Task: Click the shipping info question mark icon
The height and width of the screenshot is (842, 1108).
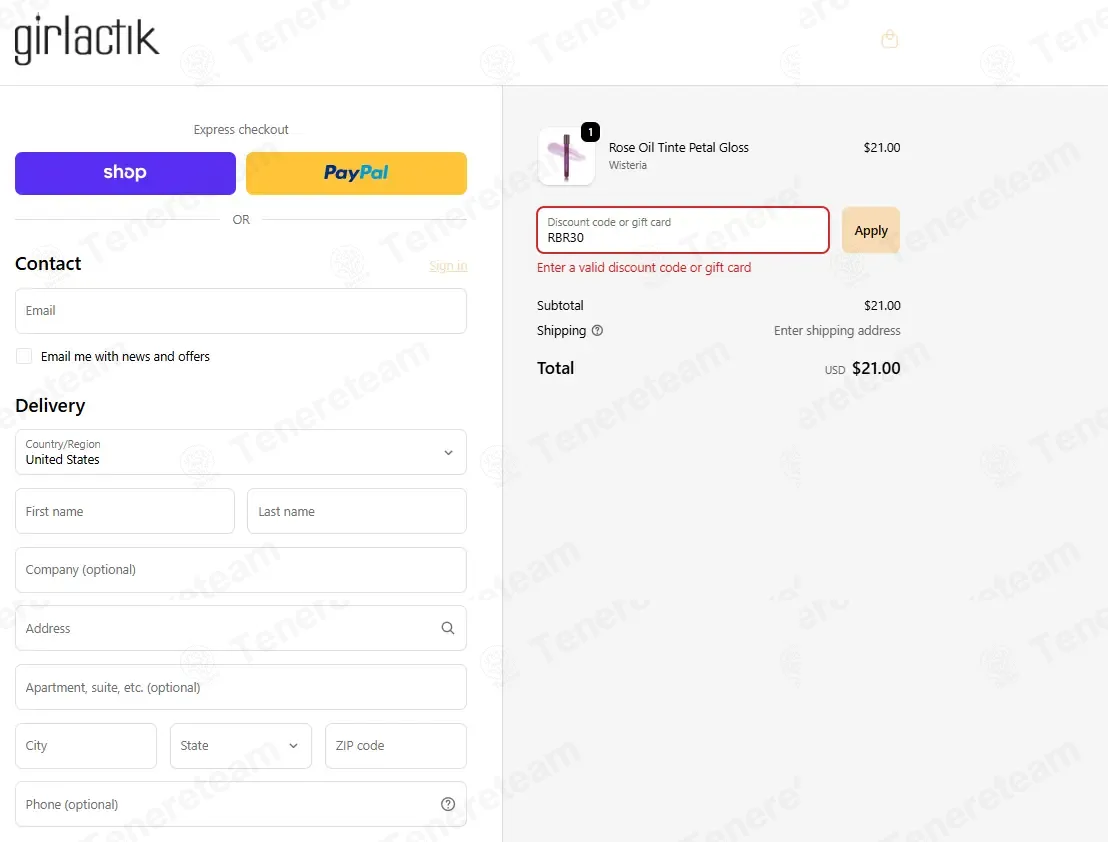Action: point(597,331)
